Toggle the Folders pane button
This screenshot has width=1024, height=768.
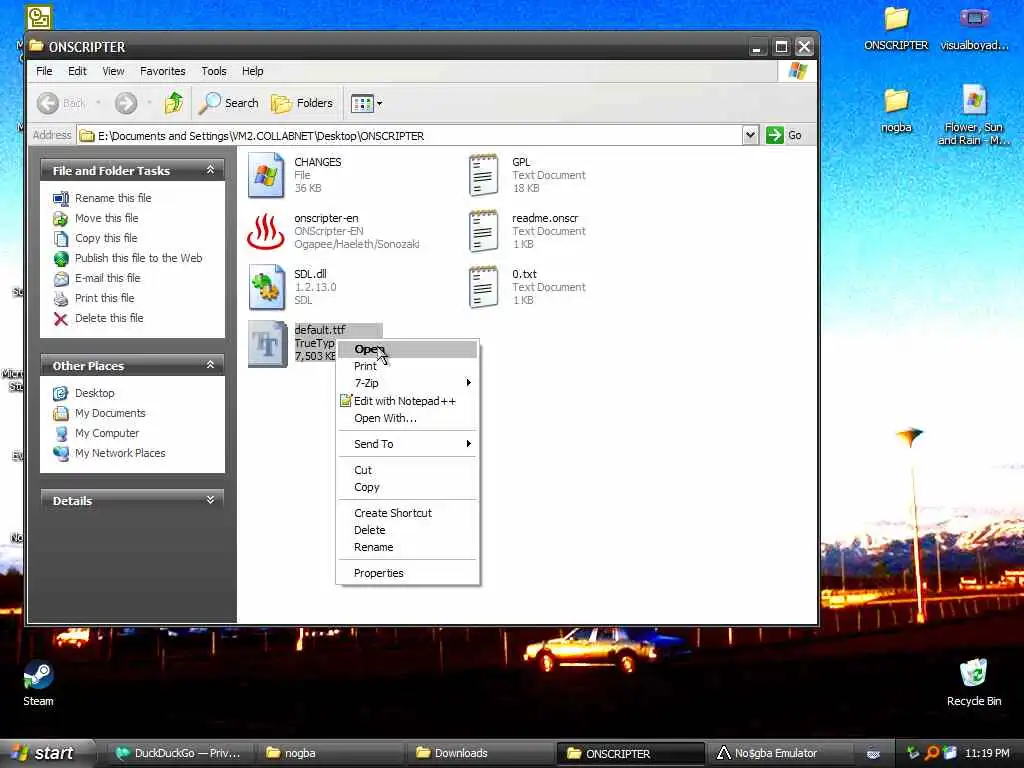coord(302,103)
